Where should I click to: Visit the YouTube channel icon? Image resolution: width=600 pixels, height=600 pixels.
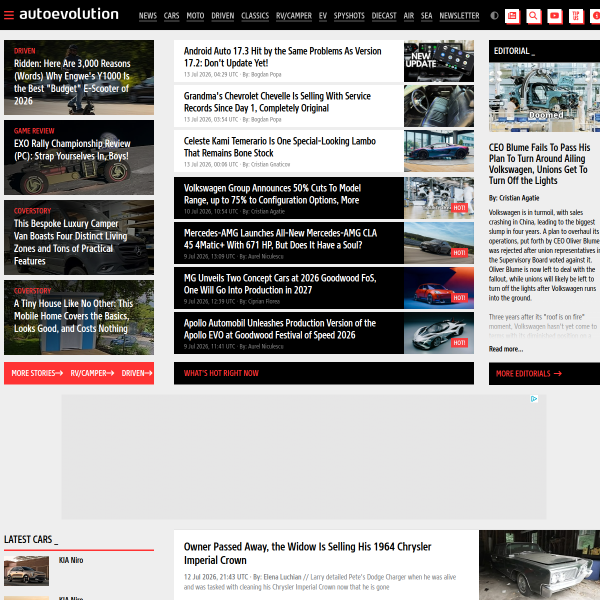pos(554,16)
